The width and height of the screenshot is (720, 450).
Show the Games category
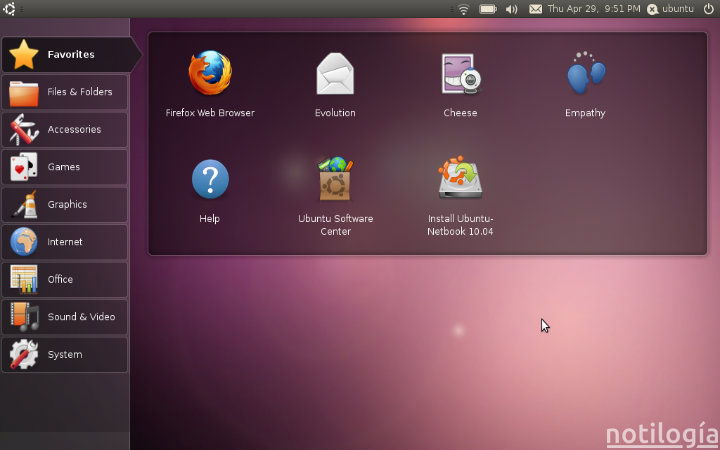pyautogui.click(x=65, y=167)
